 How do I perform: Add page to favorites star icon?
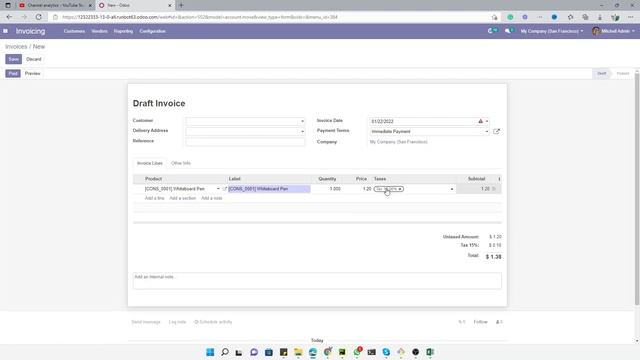click(x=494, y=17)
